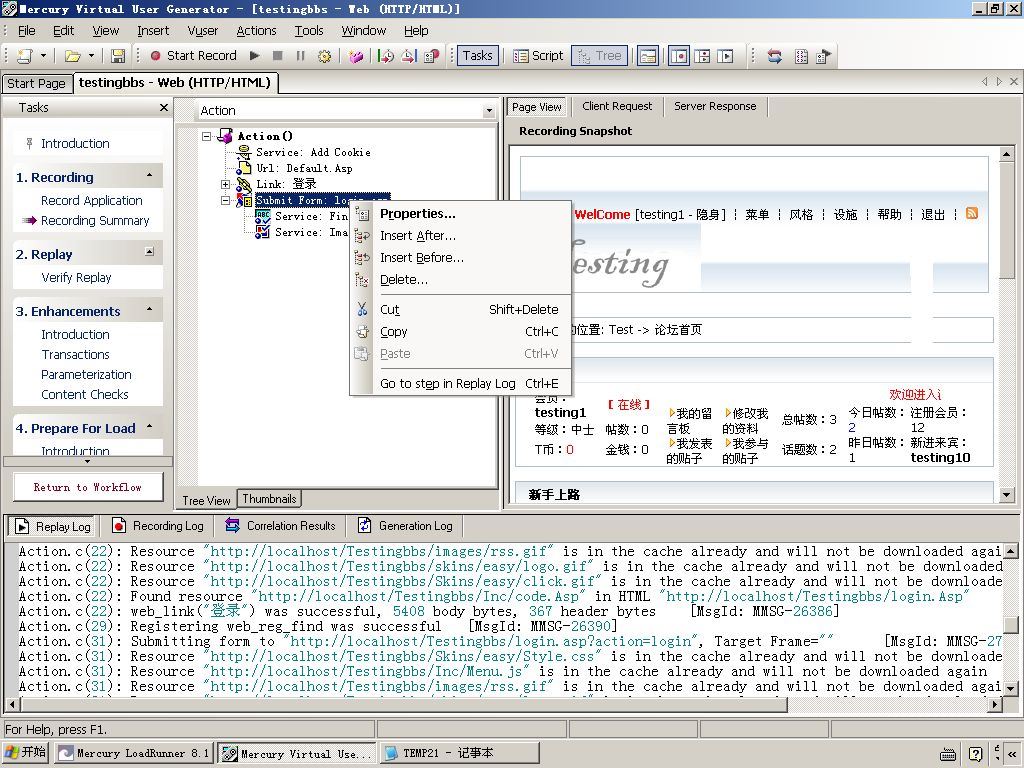Collapse the Action() tree node
The width and height of the screenshot is (1024, 768).
tap(207, 136)
